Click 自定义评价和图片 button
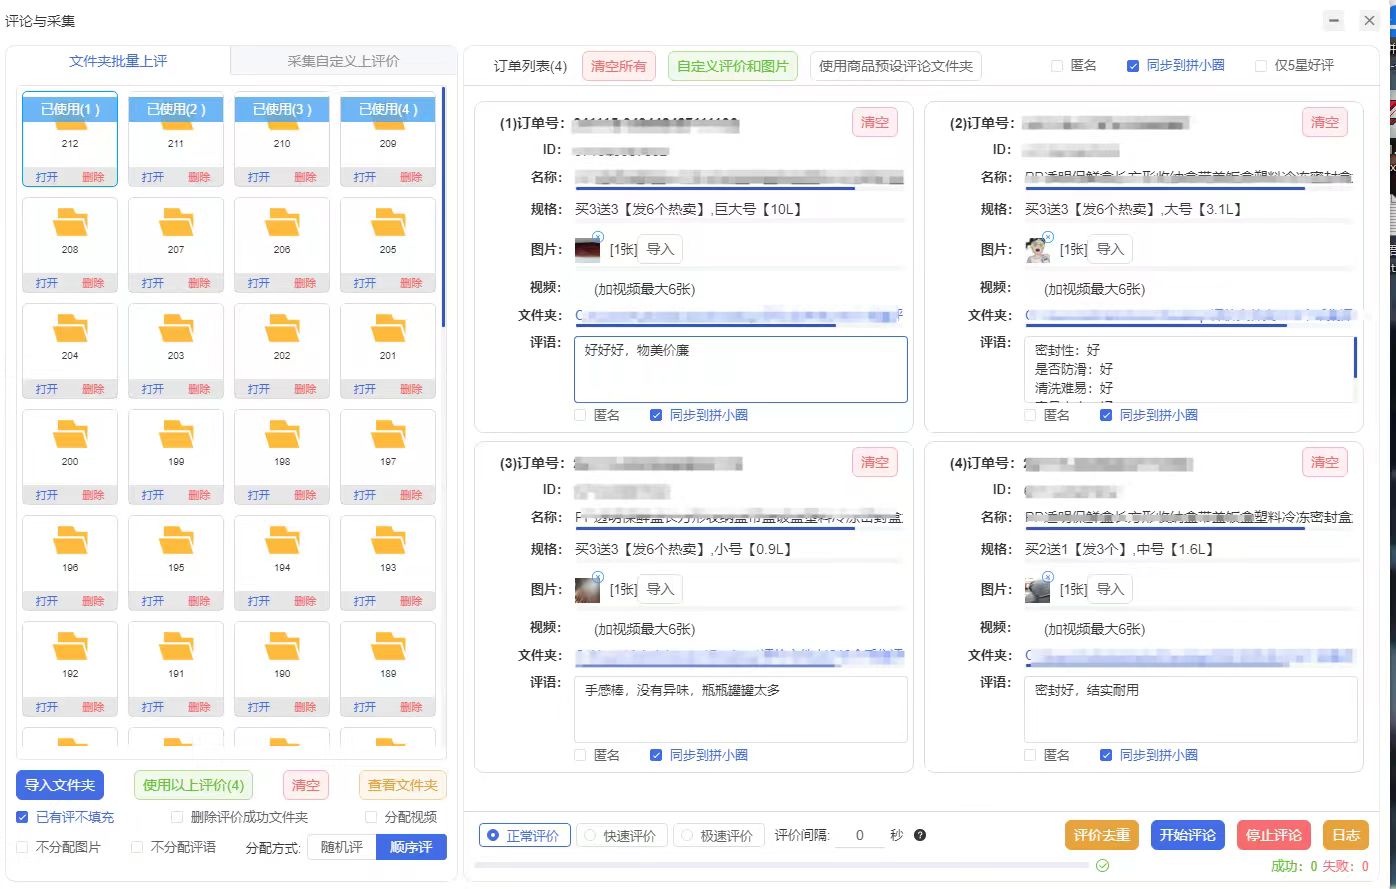 733,66
